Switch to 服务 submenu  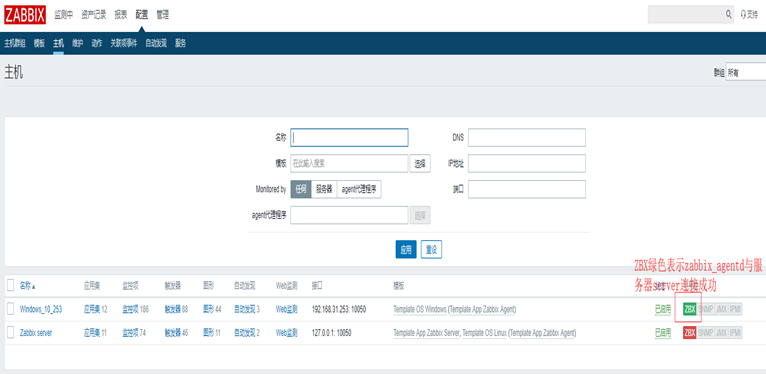pyautogui.click(x=180, y=43)
